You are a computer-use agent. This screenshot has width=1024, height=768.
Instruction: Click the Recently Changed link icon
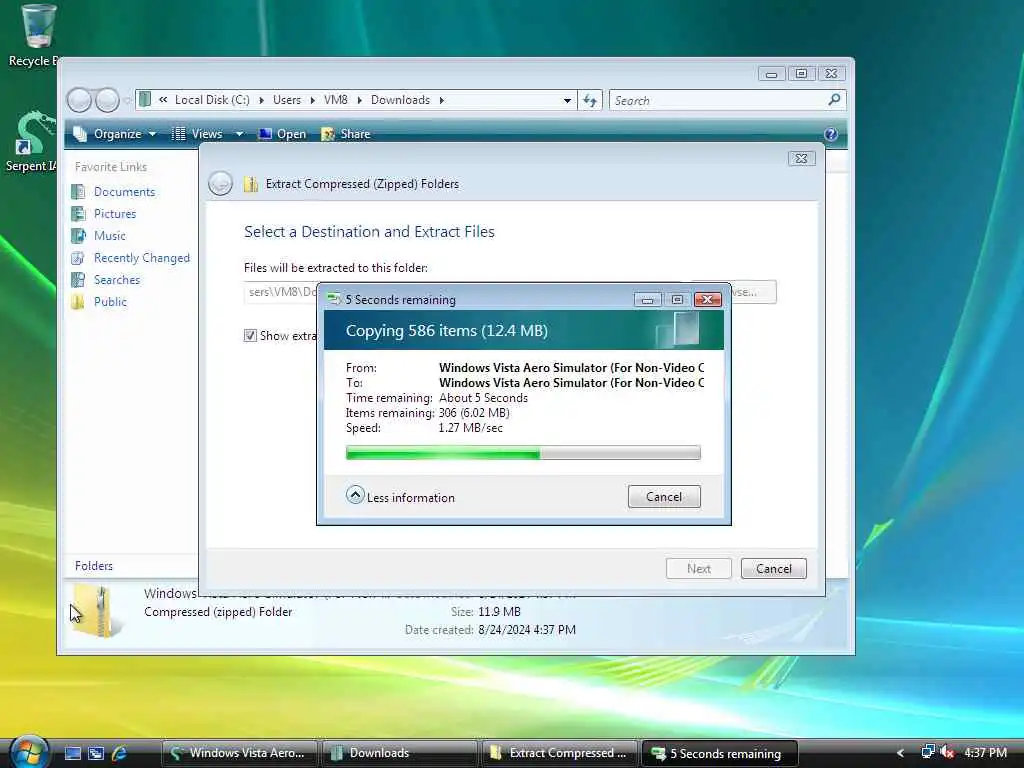click(x=78, y=258)
